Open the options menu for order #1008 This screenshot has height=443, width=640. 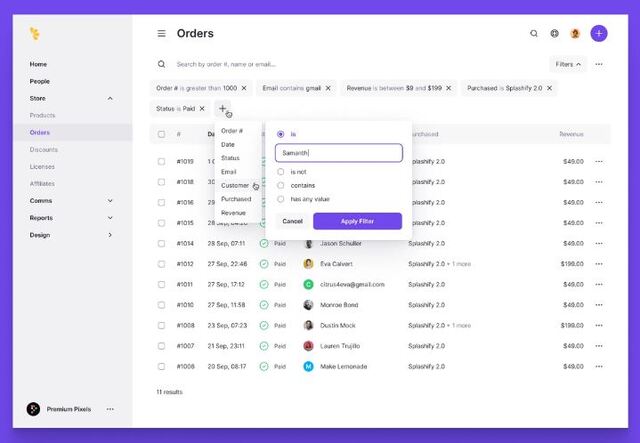tap(599, 325)
